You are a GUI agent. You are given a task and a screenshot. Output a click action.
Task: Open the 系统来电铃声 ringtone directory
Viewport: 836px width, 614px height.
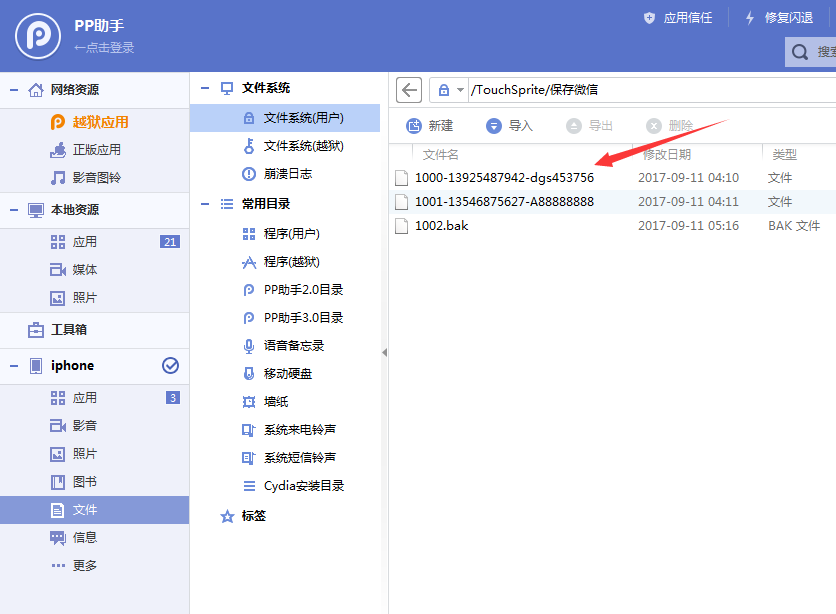click(x=302, y=427)
